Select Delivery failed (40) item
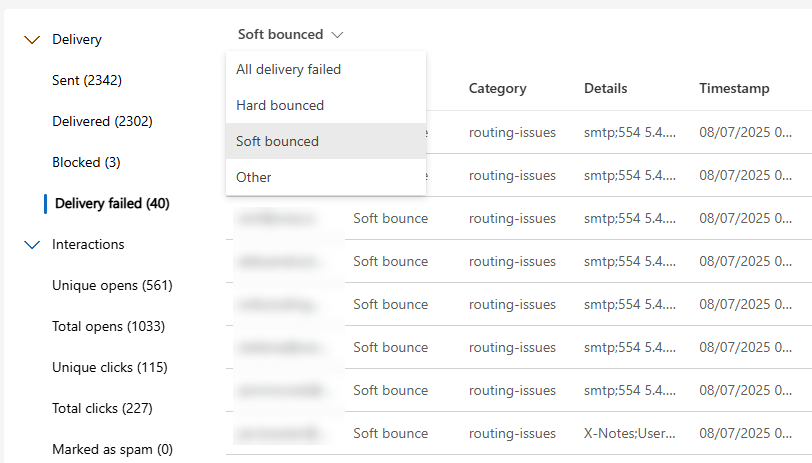Viewport: 812px width, 463px height. (x=112, y=203)
